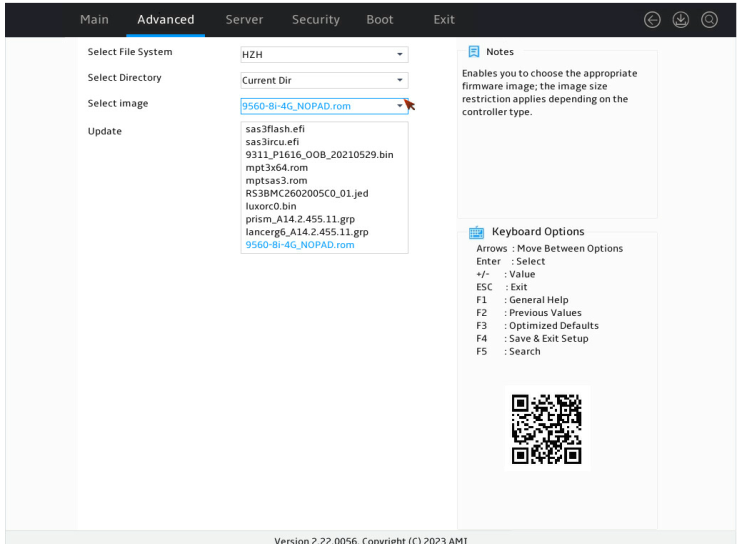Pick mpt3x64.rom from the list
The image size is (737, 544).
coord(276,168)
